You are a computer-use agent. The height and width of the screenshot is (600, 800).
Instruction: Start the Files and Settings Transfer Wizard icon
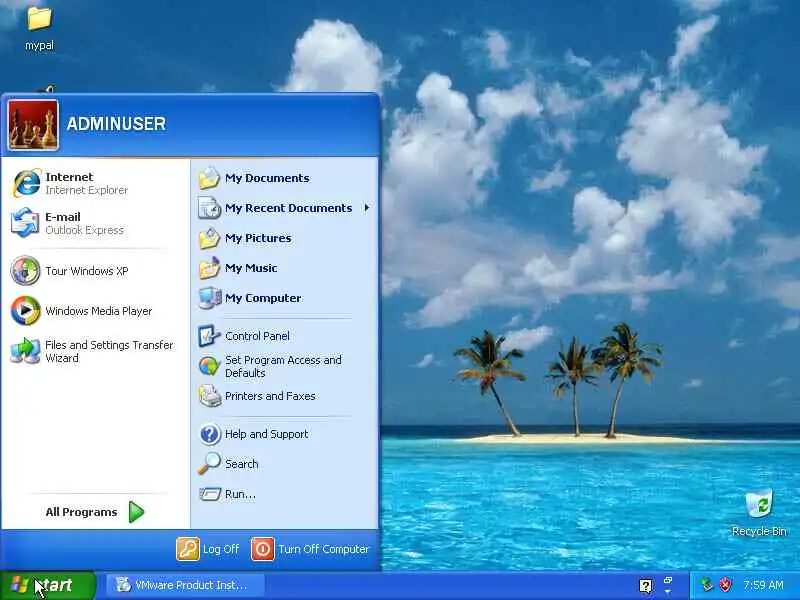pyautogui.click(x=26, y=351)
